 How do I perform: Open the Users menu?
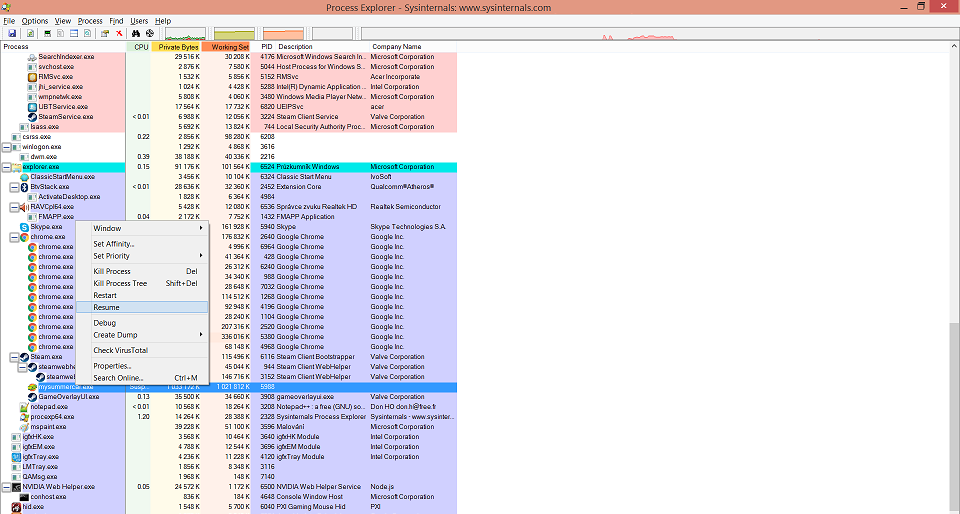click(x=139, y=21)
